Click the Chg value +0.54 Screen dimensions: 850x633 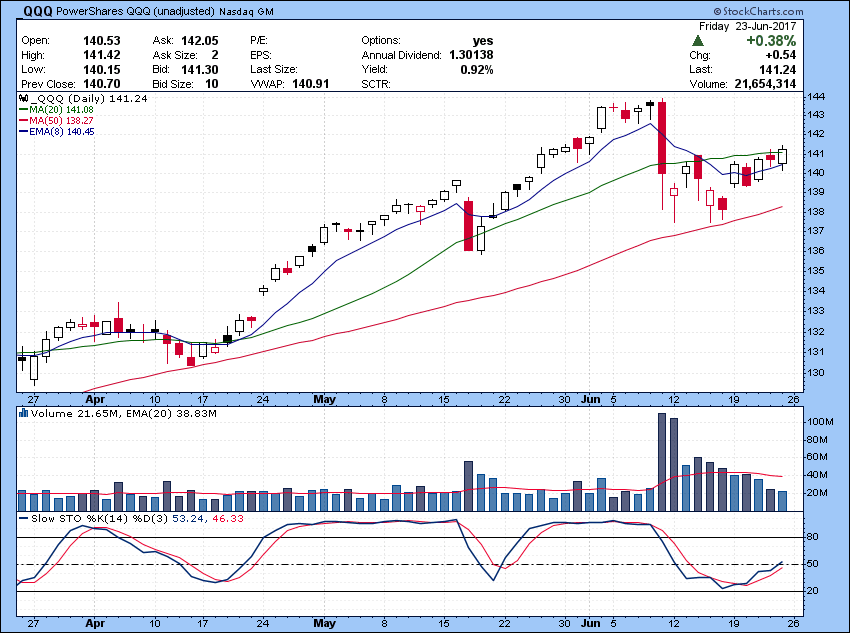tap(781, 55)
